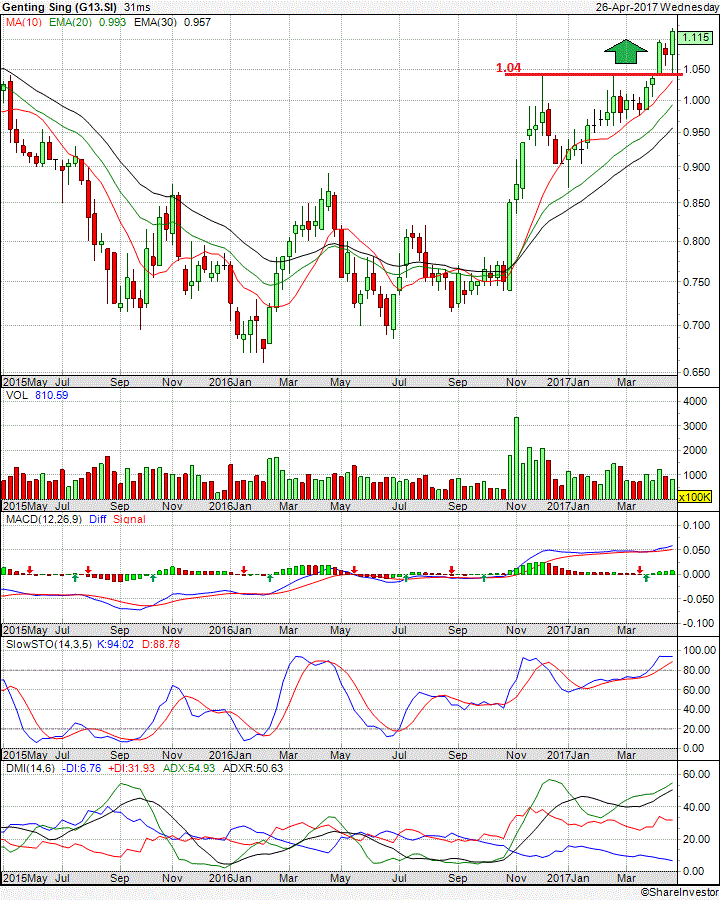Click the 0.100 MACD axis label
This screenshot has width=720, height=900.
(697, 525)
